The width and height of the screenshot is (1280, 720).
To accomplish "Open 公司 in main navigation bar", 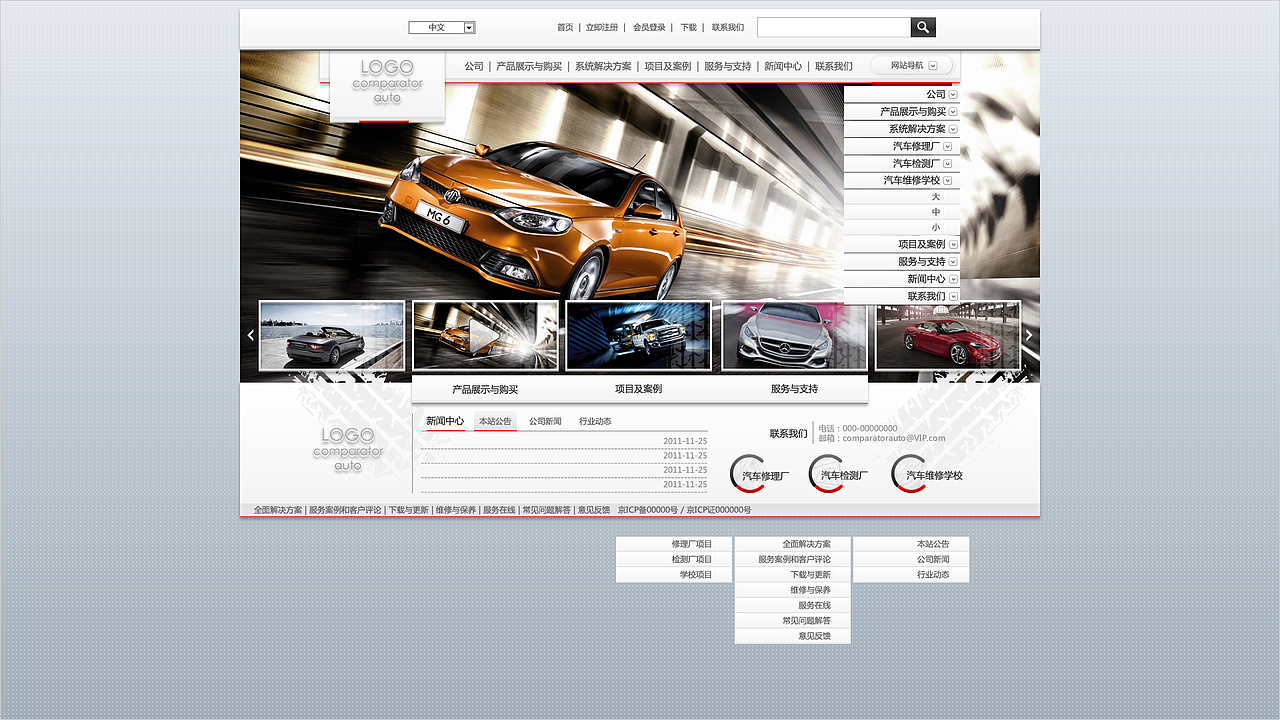I will tap(474, 67).
